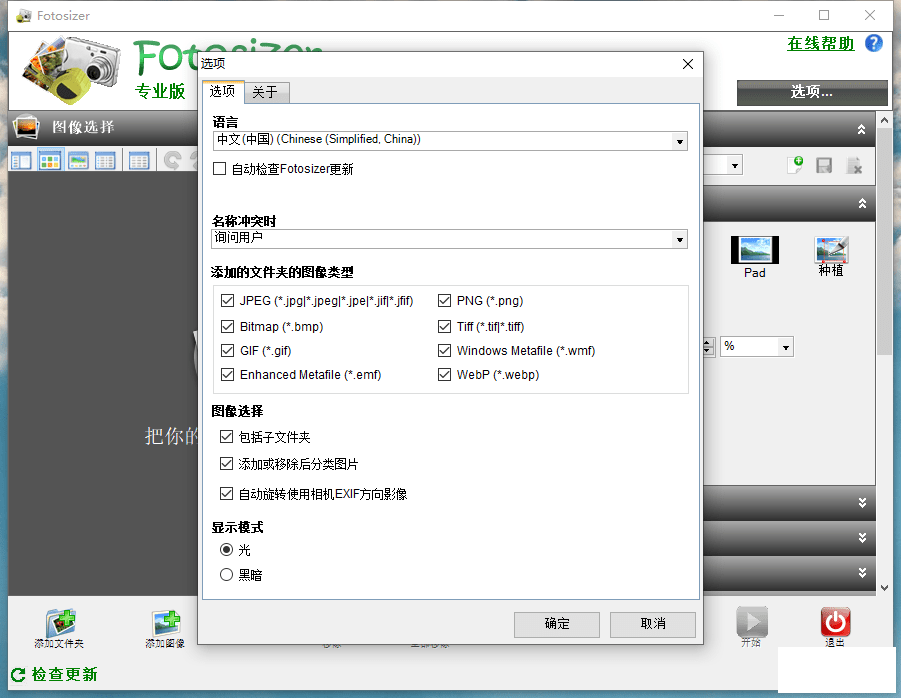Toggle sort images after add/remove checkbox
Screen dimensions: 901x698
tap(226, 464)
